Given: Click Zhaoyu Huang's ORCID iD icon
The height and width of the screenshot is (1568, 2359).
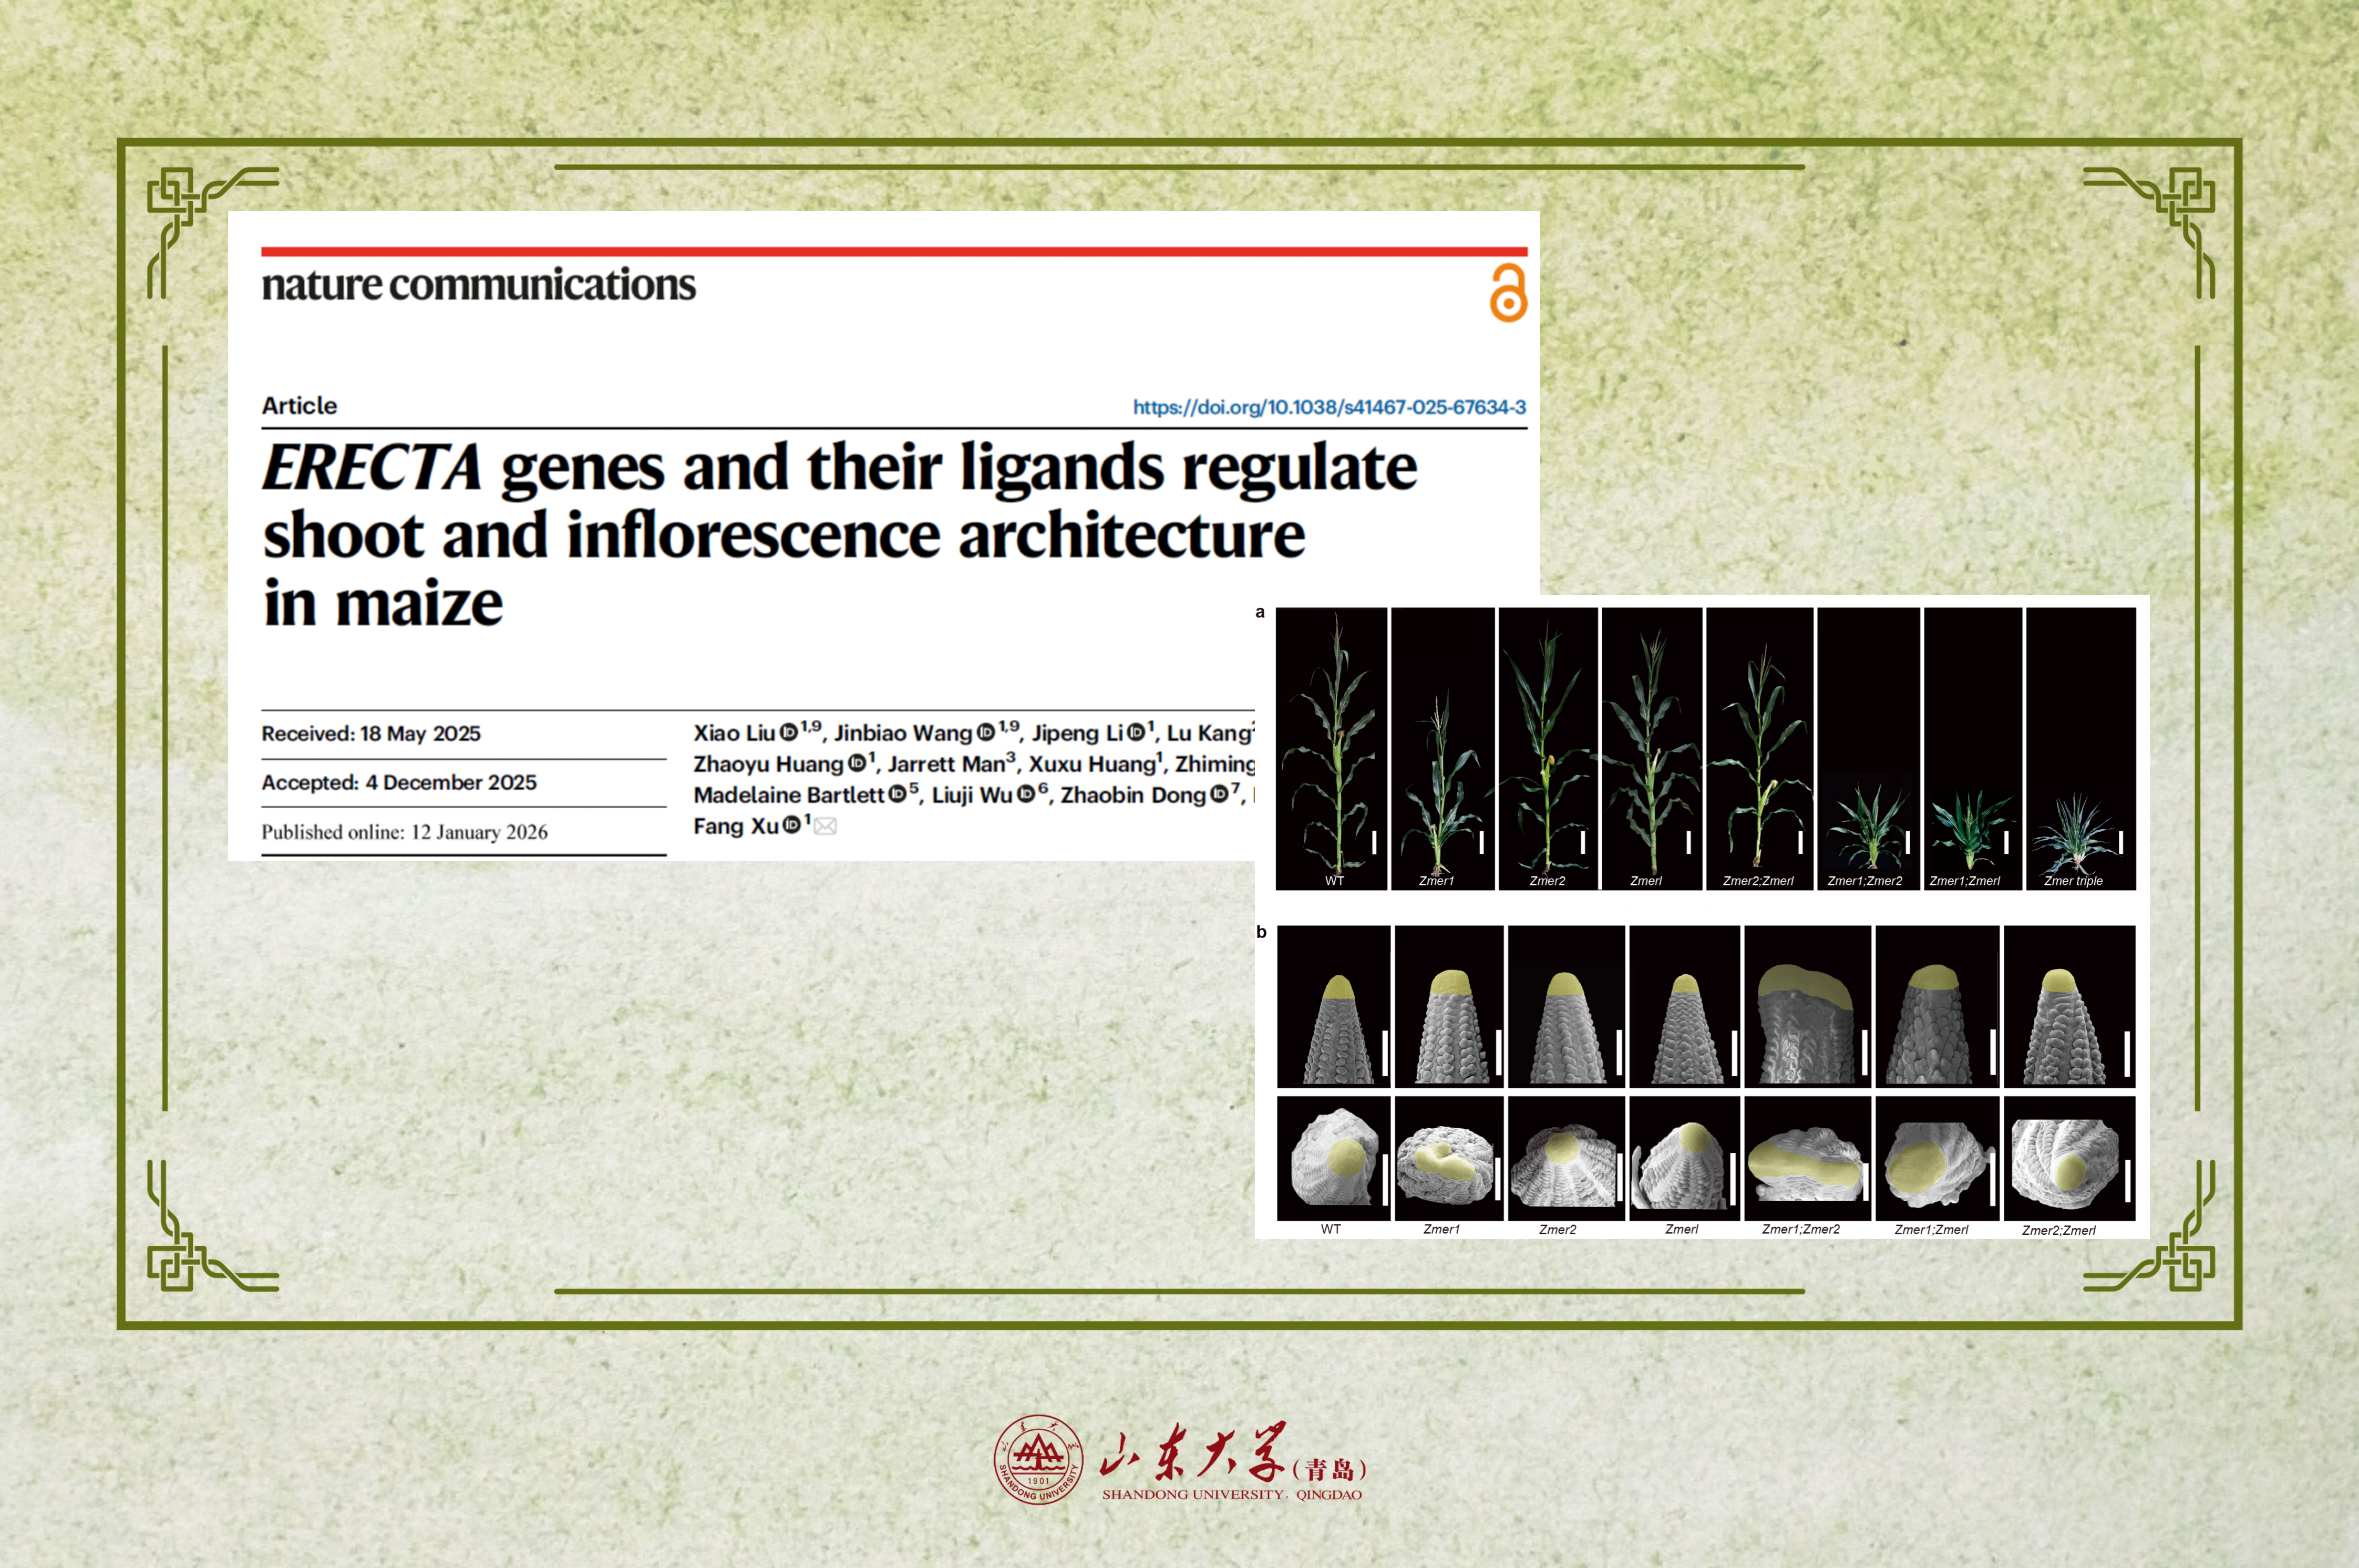Looking at the screenshot, I should coord(857,763).
